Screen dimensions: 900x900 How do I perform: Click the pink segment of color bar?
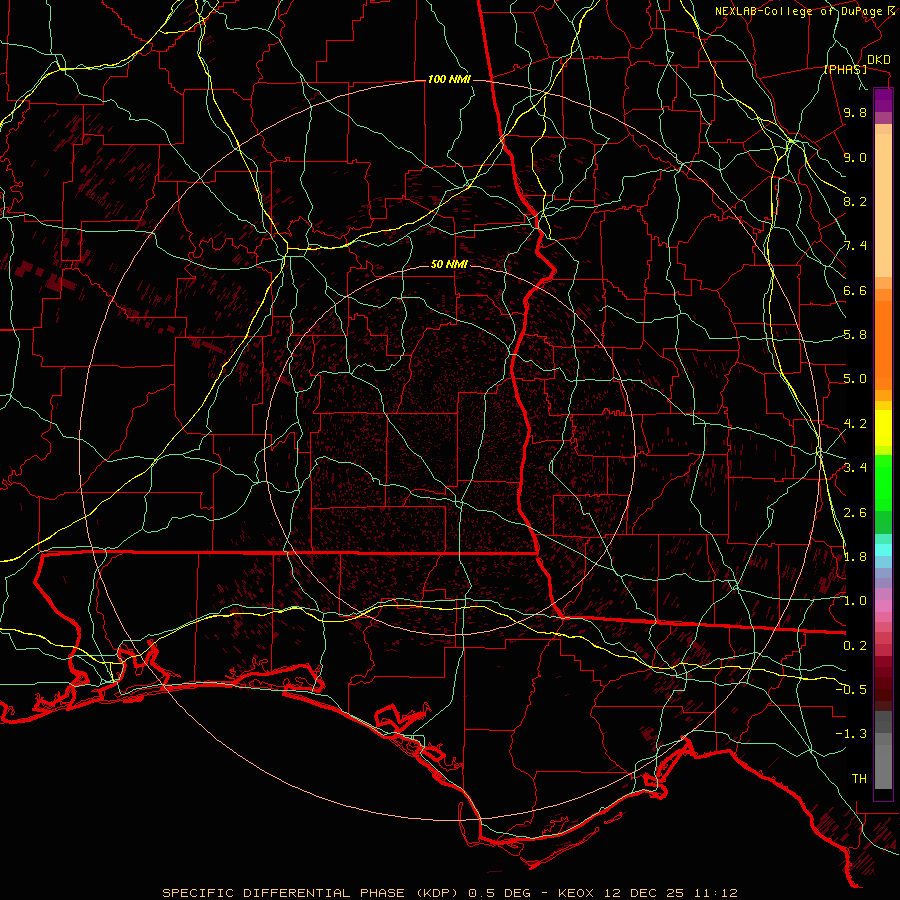(883, 606)
